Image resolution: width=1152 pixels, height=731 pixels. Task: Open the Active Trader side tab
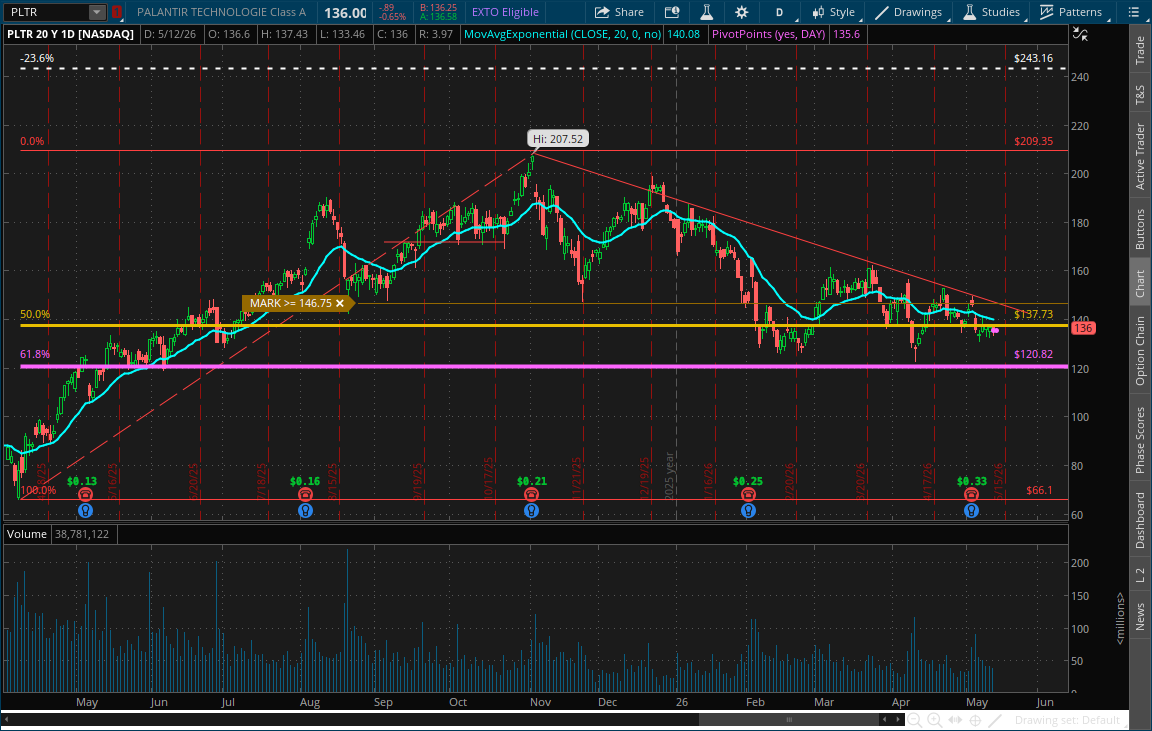(1140, 156)
